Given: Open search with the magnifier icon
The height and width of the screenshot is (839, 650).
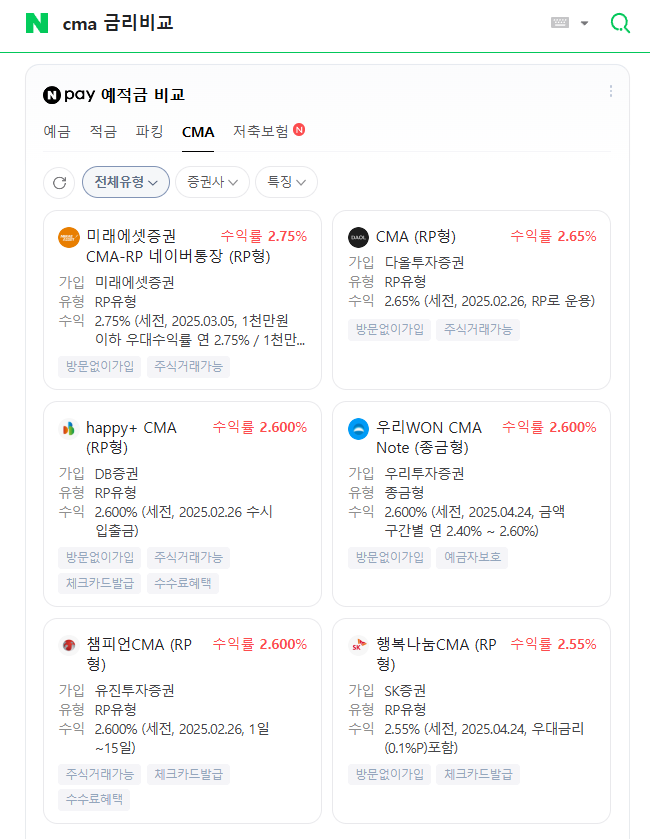Looking at the screenshot, I should pos(621,21).
